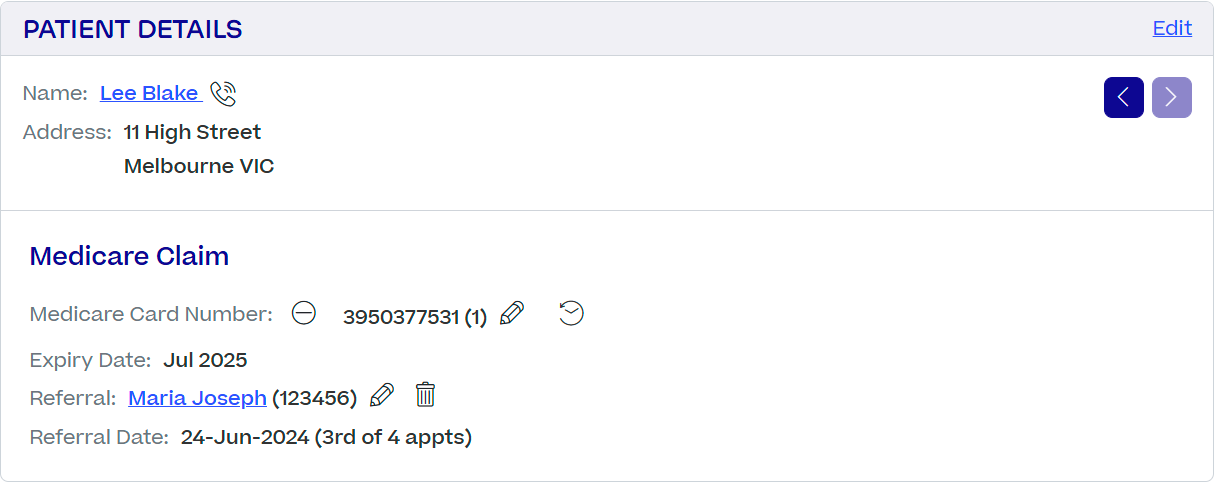This screenshot has height=483, width=1214.
Task: Click the Medicare Claim section heading
Action: (130, 256)
